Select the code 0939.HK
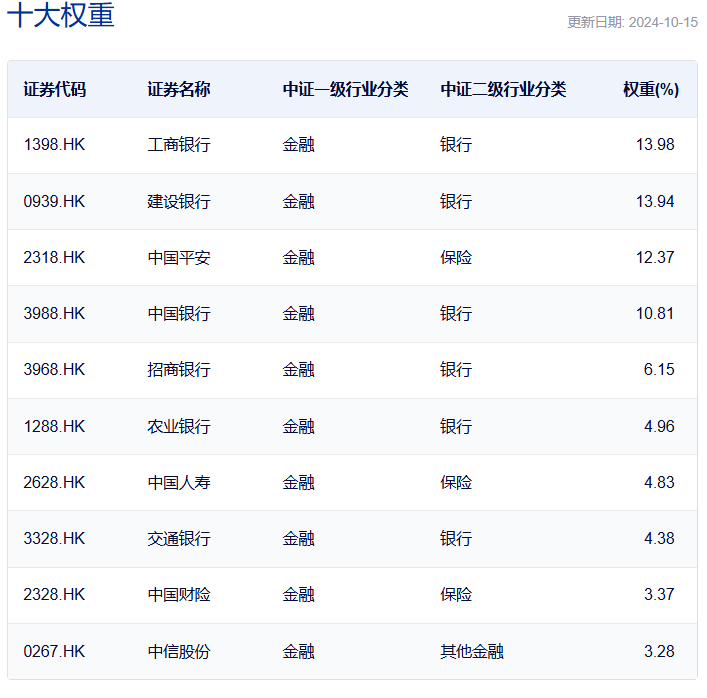 tap(54, 202)
